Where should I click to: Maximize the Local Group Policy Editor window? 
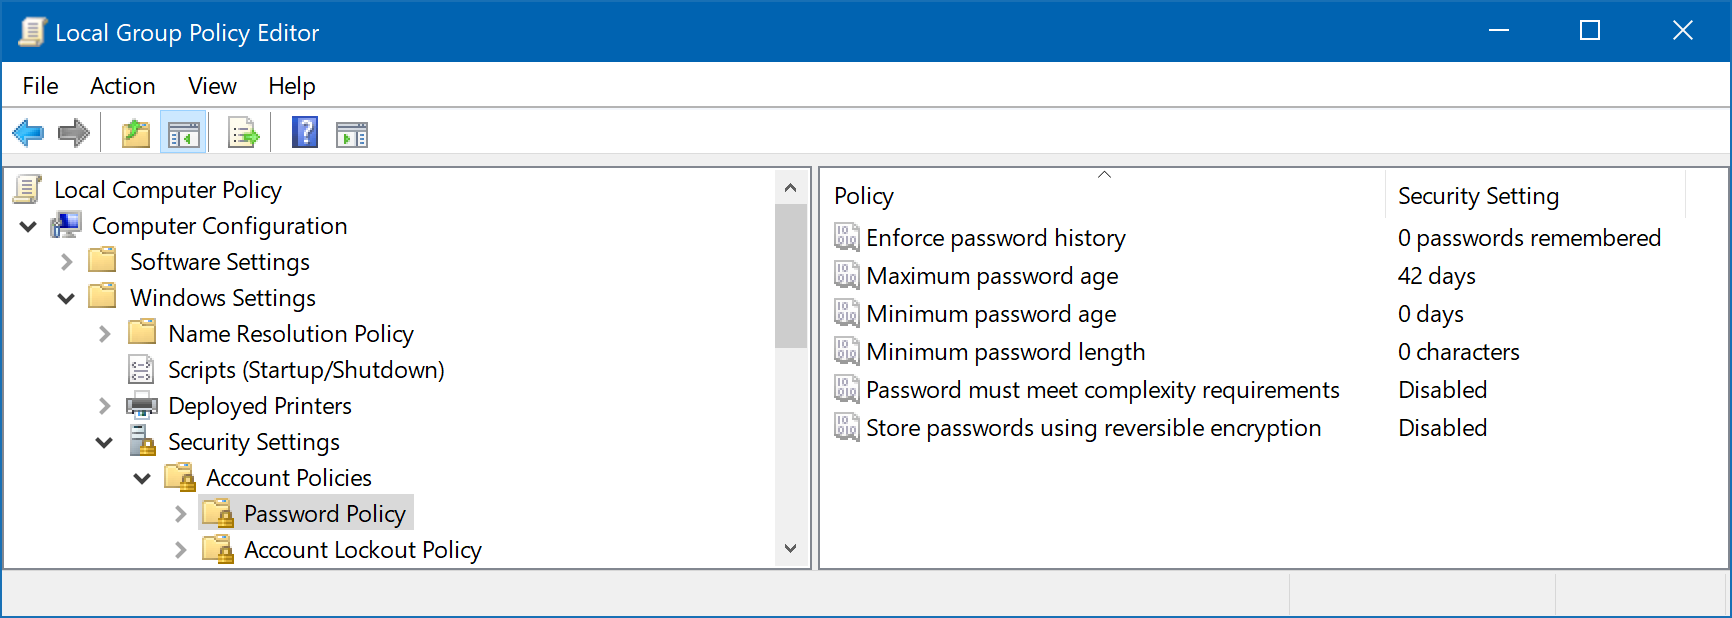tap(1590, 31)
